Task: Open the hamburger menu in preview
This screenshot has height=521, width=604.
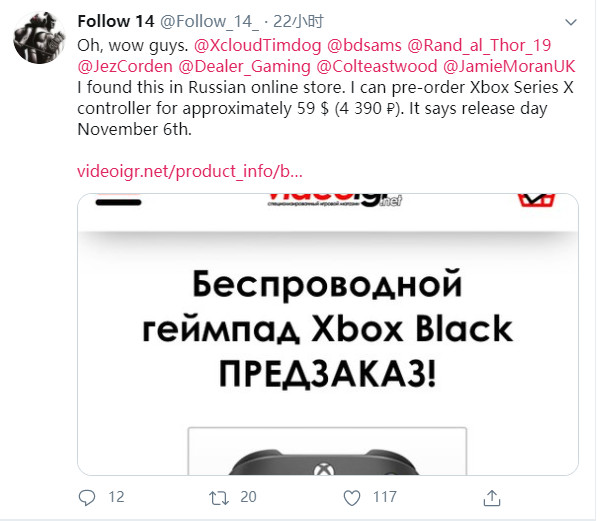Action: (x=118, y=201)
